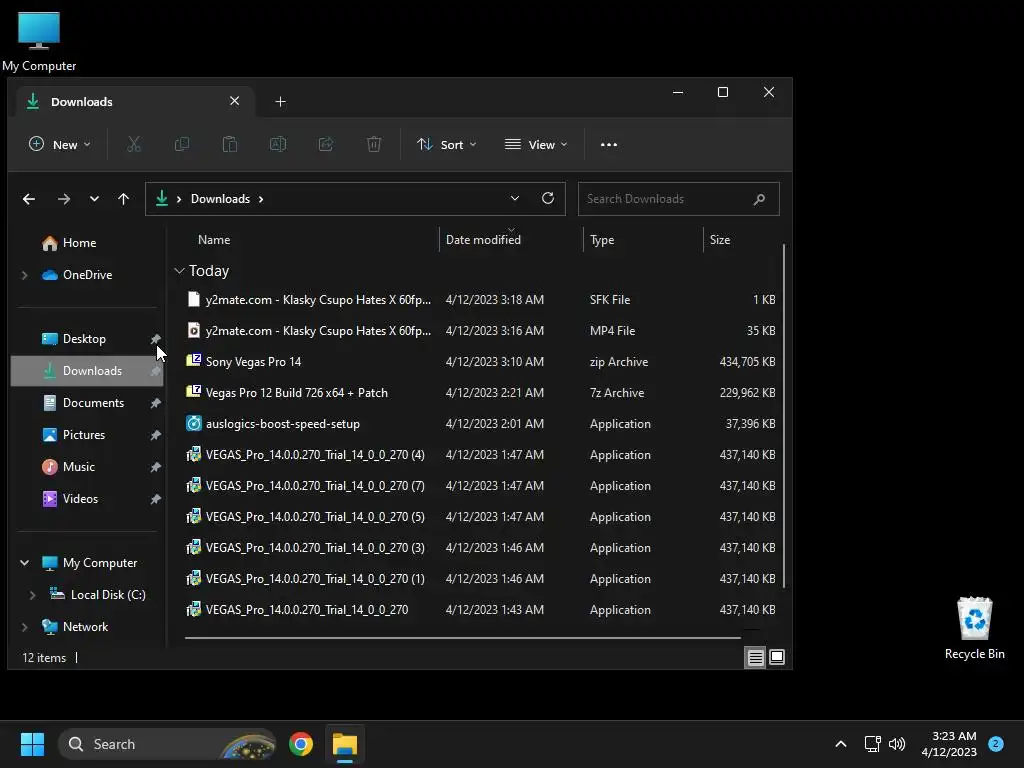The height and width of the screenshot is (768, 1024).
Task: Select Pictures in navigation pane
Action: coord(84,435)
